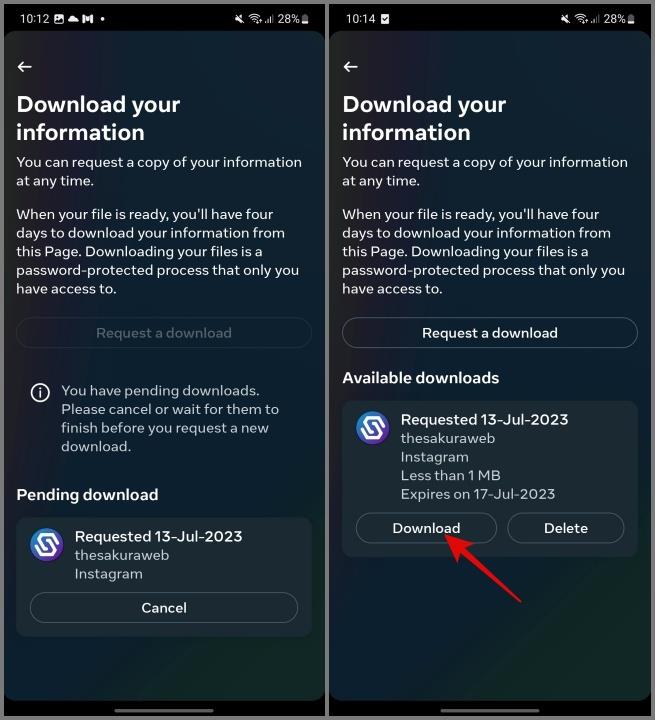Delete the available download
The image size is (655, 720).
tap(565, 528)
